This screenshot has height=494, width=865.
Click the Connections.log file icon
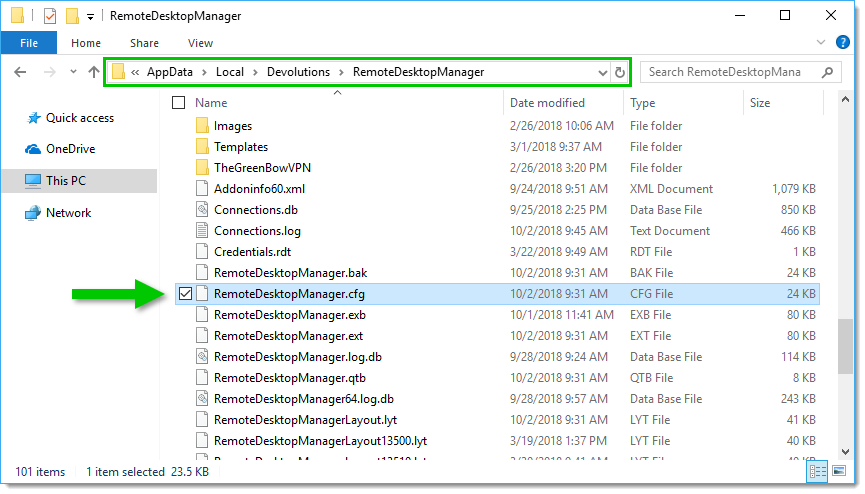pyautogui.click(x=202, y=230)
